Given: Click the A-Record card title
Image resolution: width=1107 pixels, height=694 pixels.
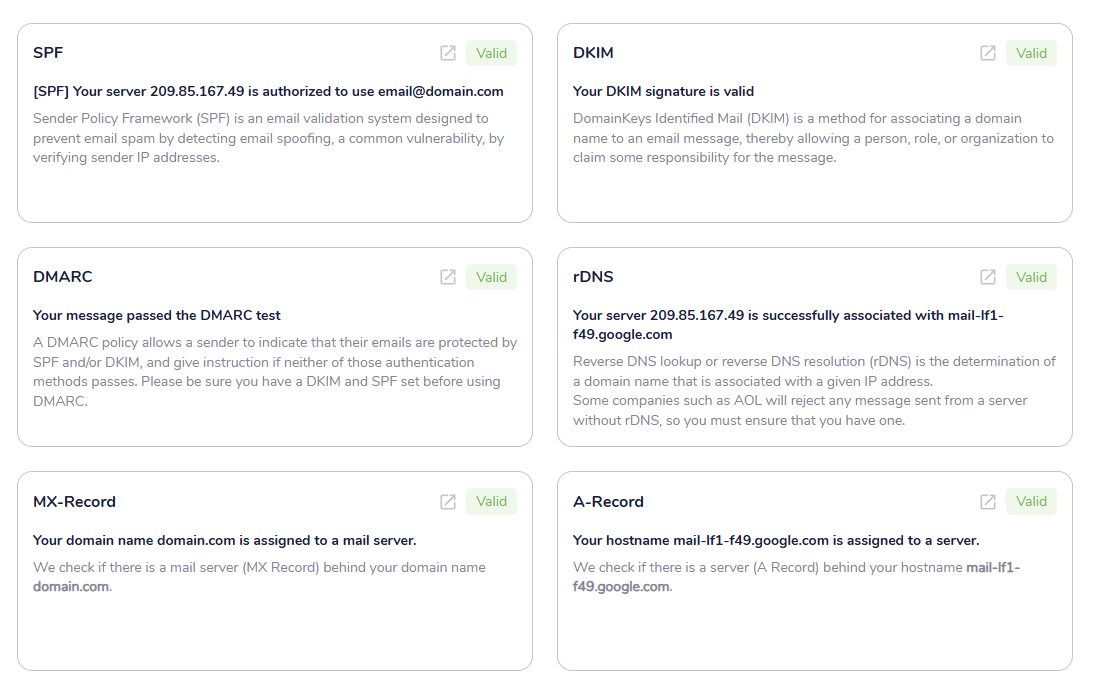Looking at the screenshot, I should 608,501.
